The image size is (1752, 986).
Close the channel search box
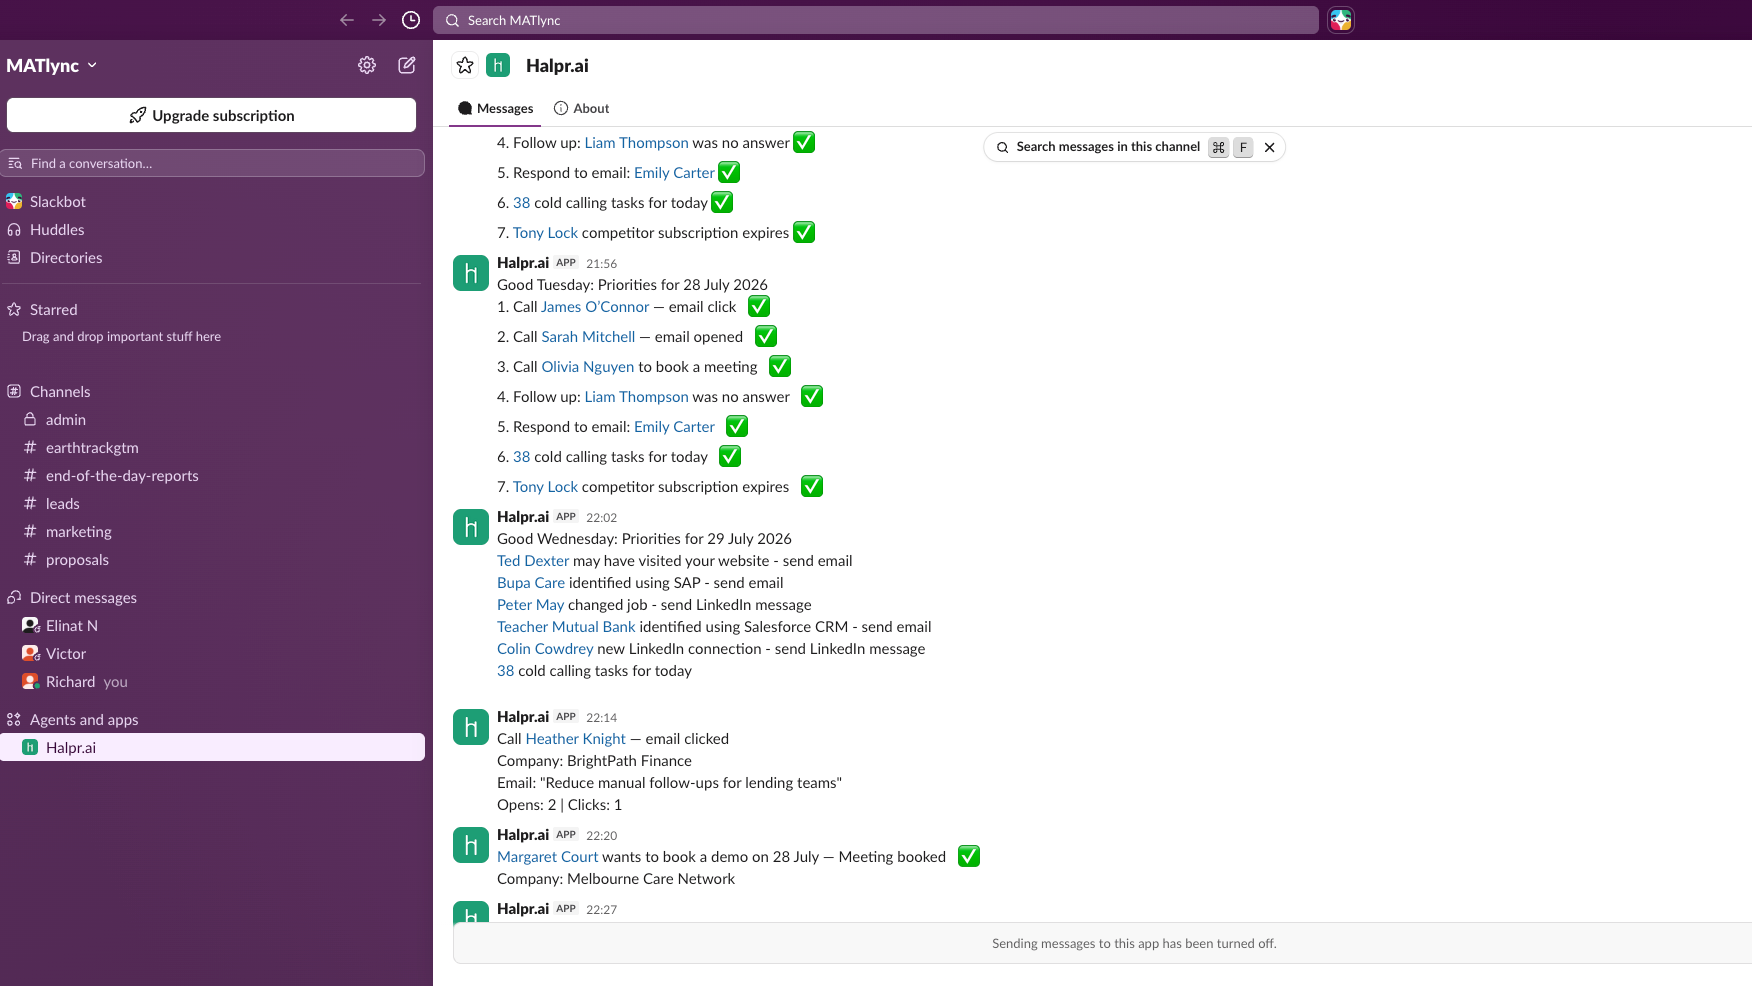tap(1269, 147)
